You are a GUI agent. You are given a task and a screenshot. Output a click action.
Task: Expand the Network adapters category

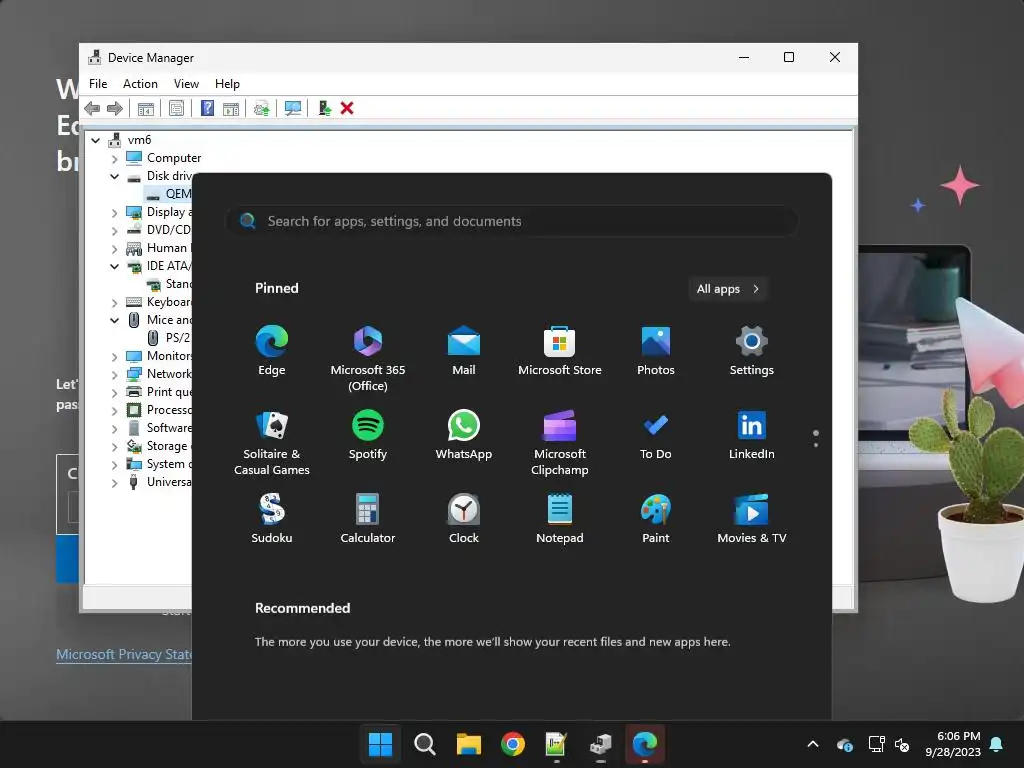pos(114,374)
